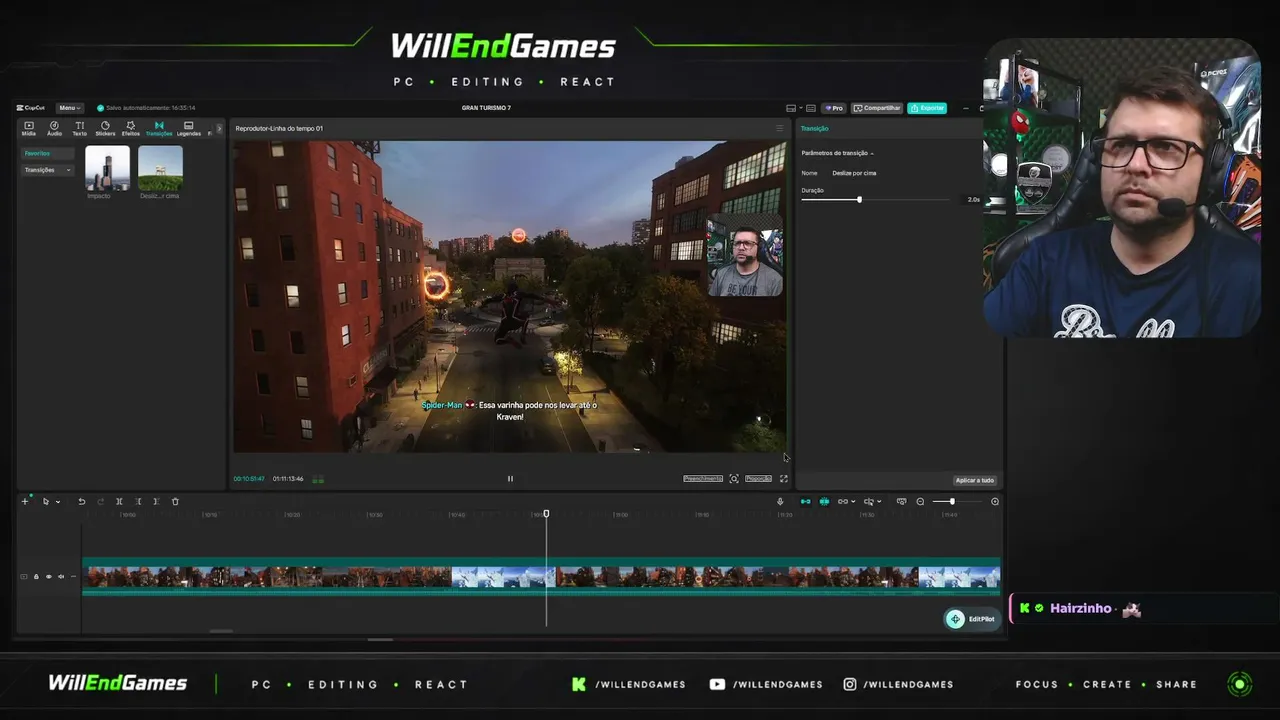
Task: Toggle timeline auto snapping
Action: coord(824,501)
